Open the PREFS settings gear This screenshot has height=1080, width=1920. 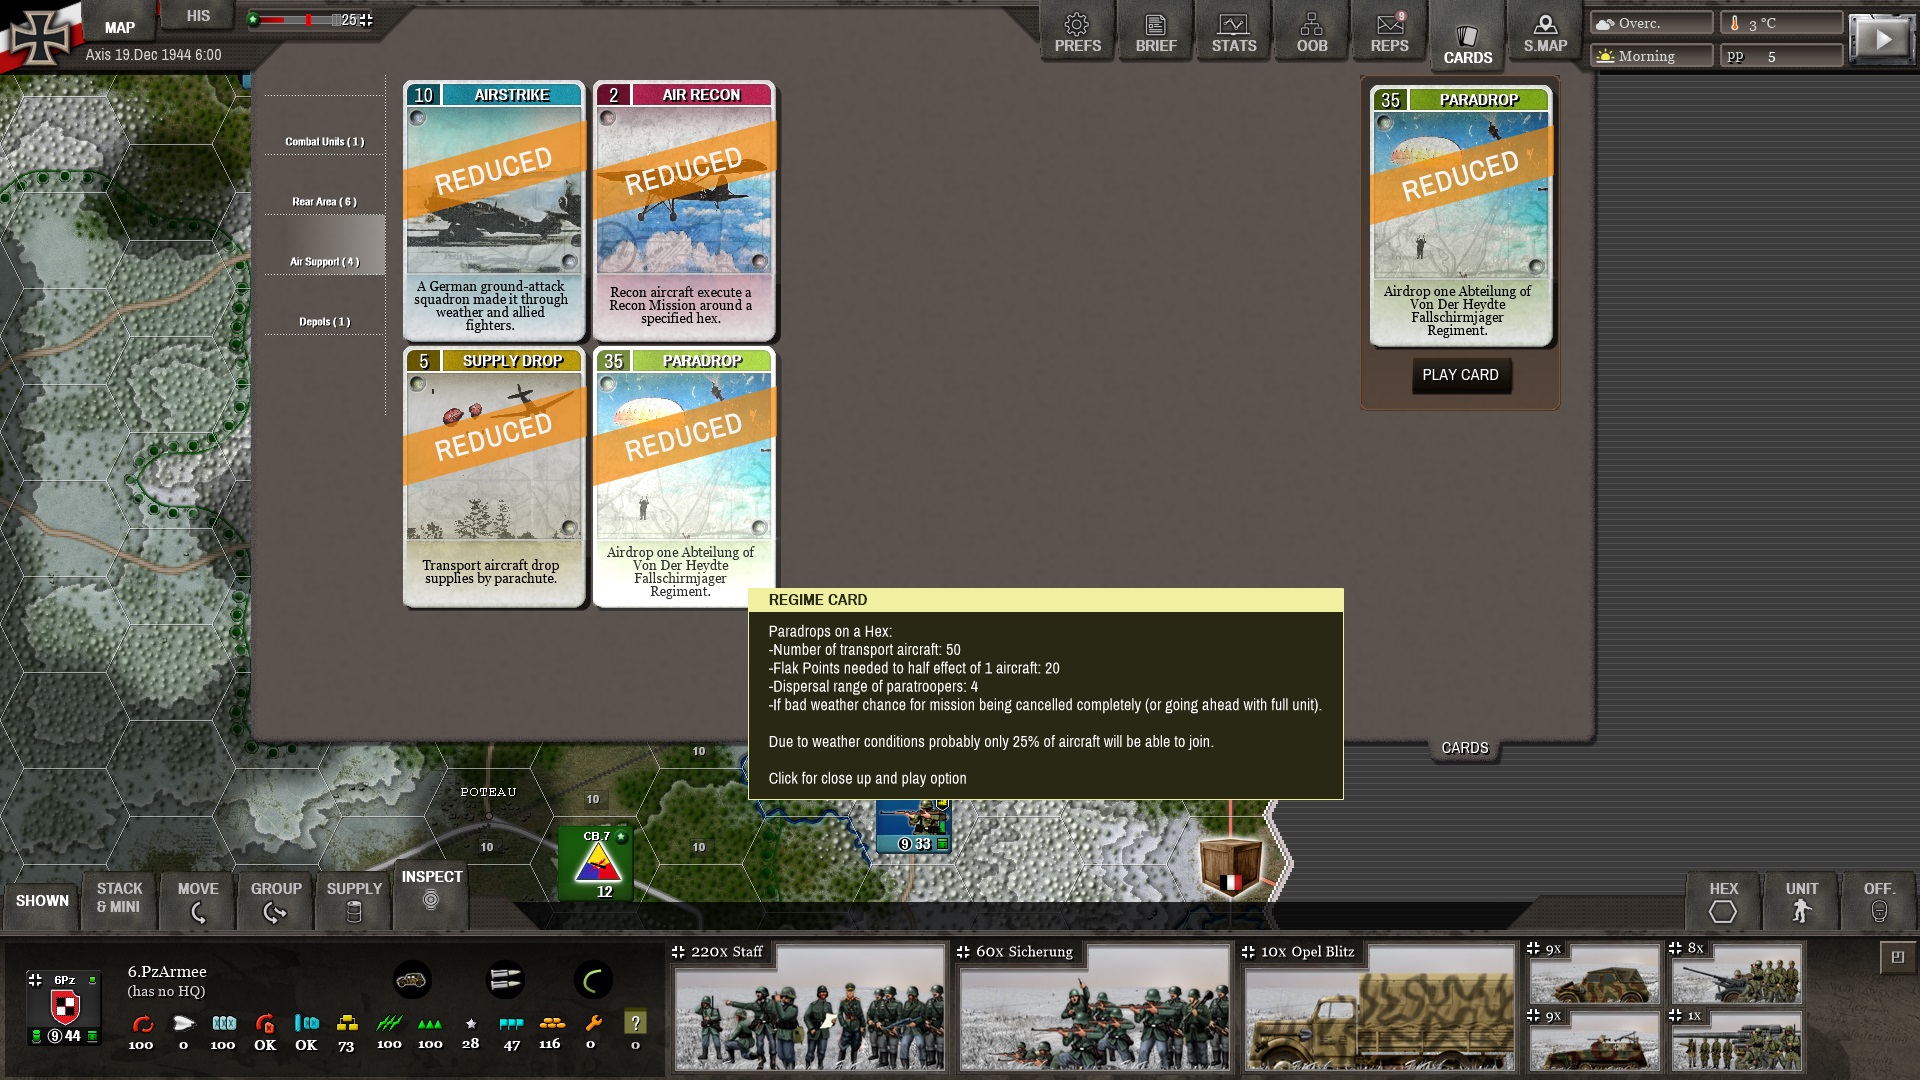tap(1077, 33)
